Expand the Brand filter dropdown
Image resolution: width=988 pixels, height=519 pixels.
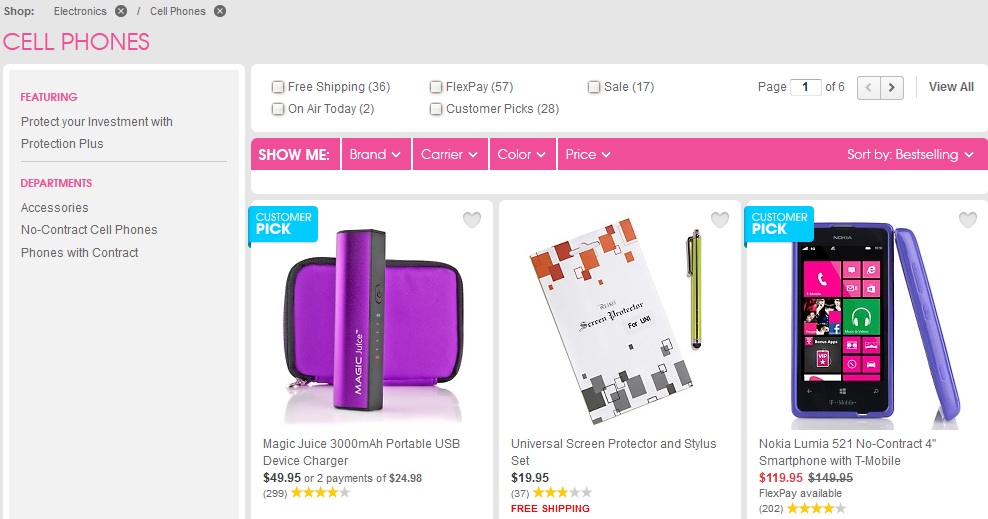pyautogui.click(x=375, y=154)
